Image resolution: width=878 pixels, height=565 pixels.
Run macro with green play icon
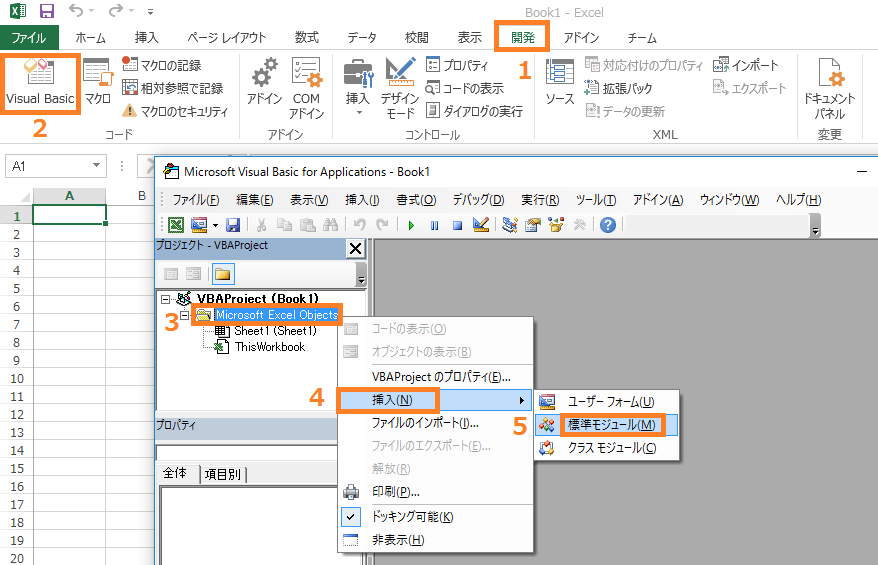click(x=412, y=225)
